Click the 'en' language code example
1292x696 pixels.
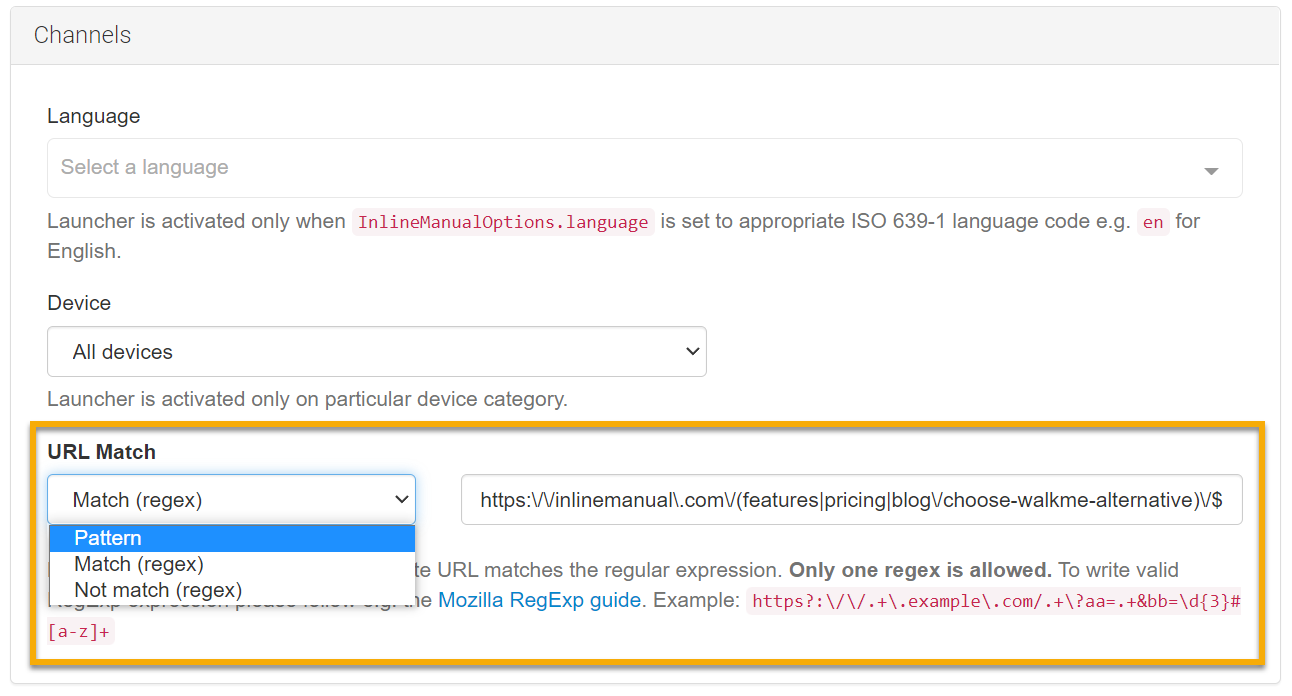pos(1152,222)
